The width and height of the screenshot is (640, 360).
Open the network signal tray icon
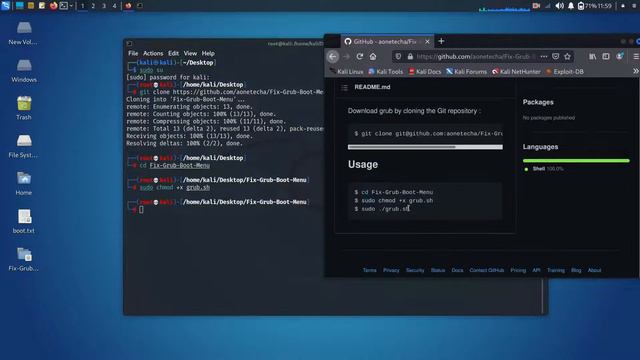pos(548,6)
